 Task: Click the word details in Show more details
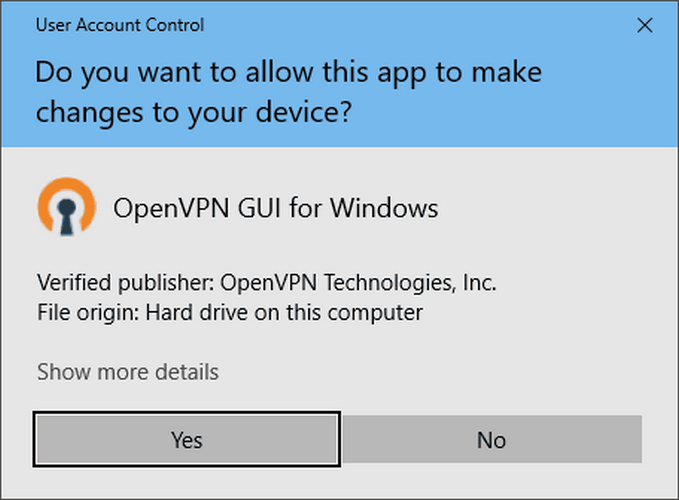pos(187,372)
